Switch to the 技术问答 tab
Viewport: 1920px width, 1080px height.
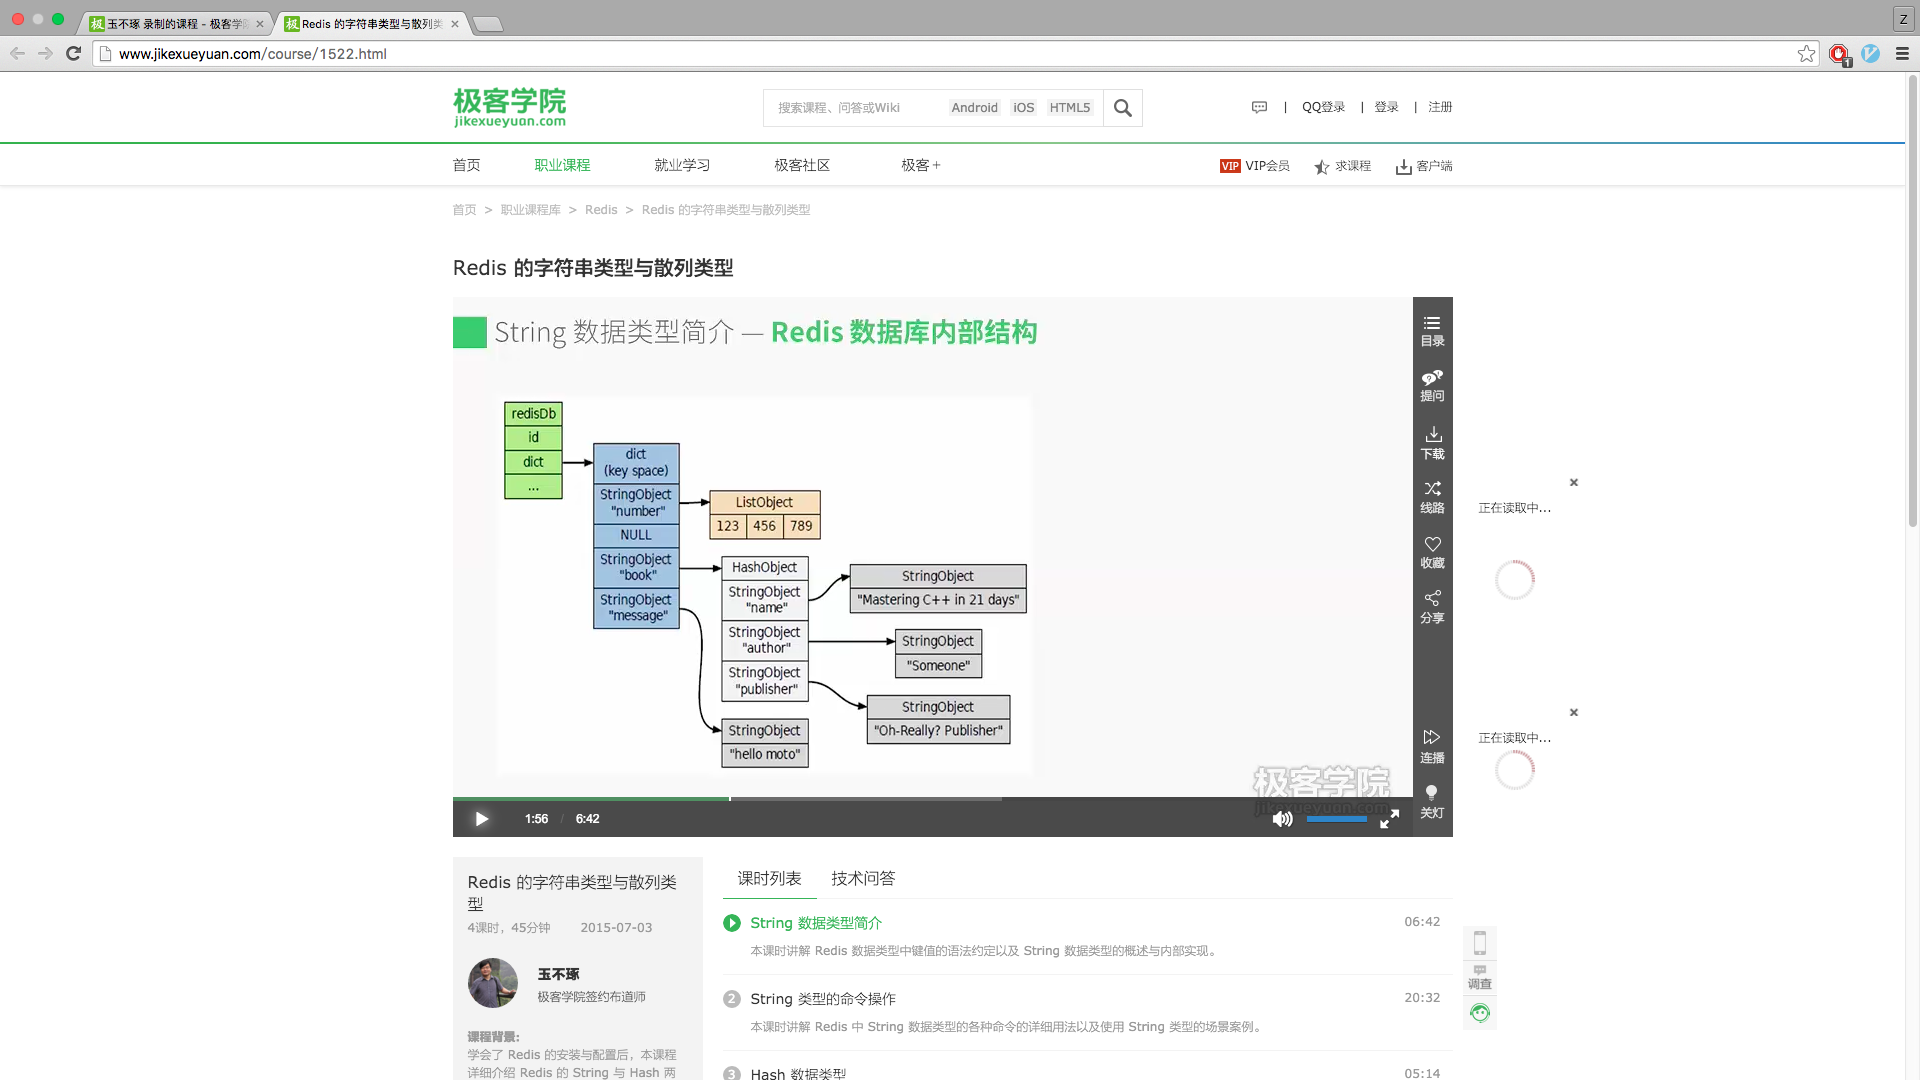coord(863,878)
